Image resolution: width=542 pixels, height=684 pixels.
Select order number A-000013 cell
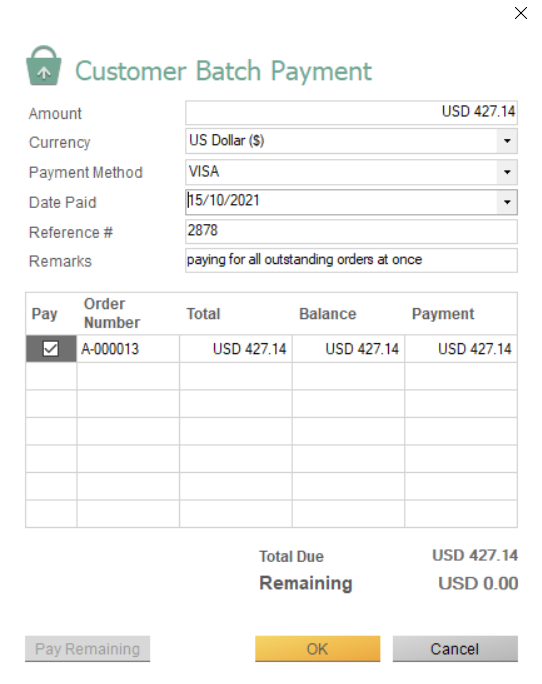[128, 349]
